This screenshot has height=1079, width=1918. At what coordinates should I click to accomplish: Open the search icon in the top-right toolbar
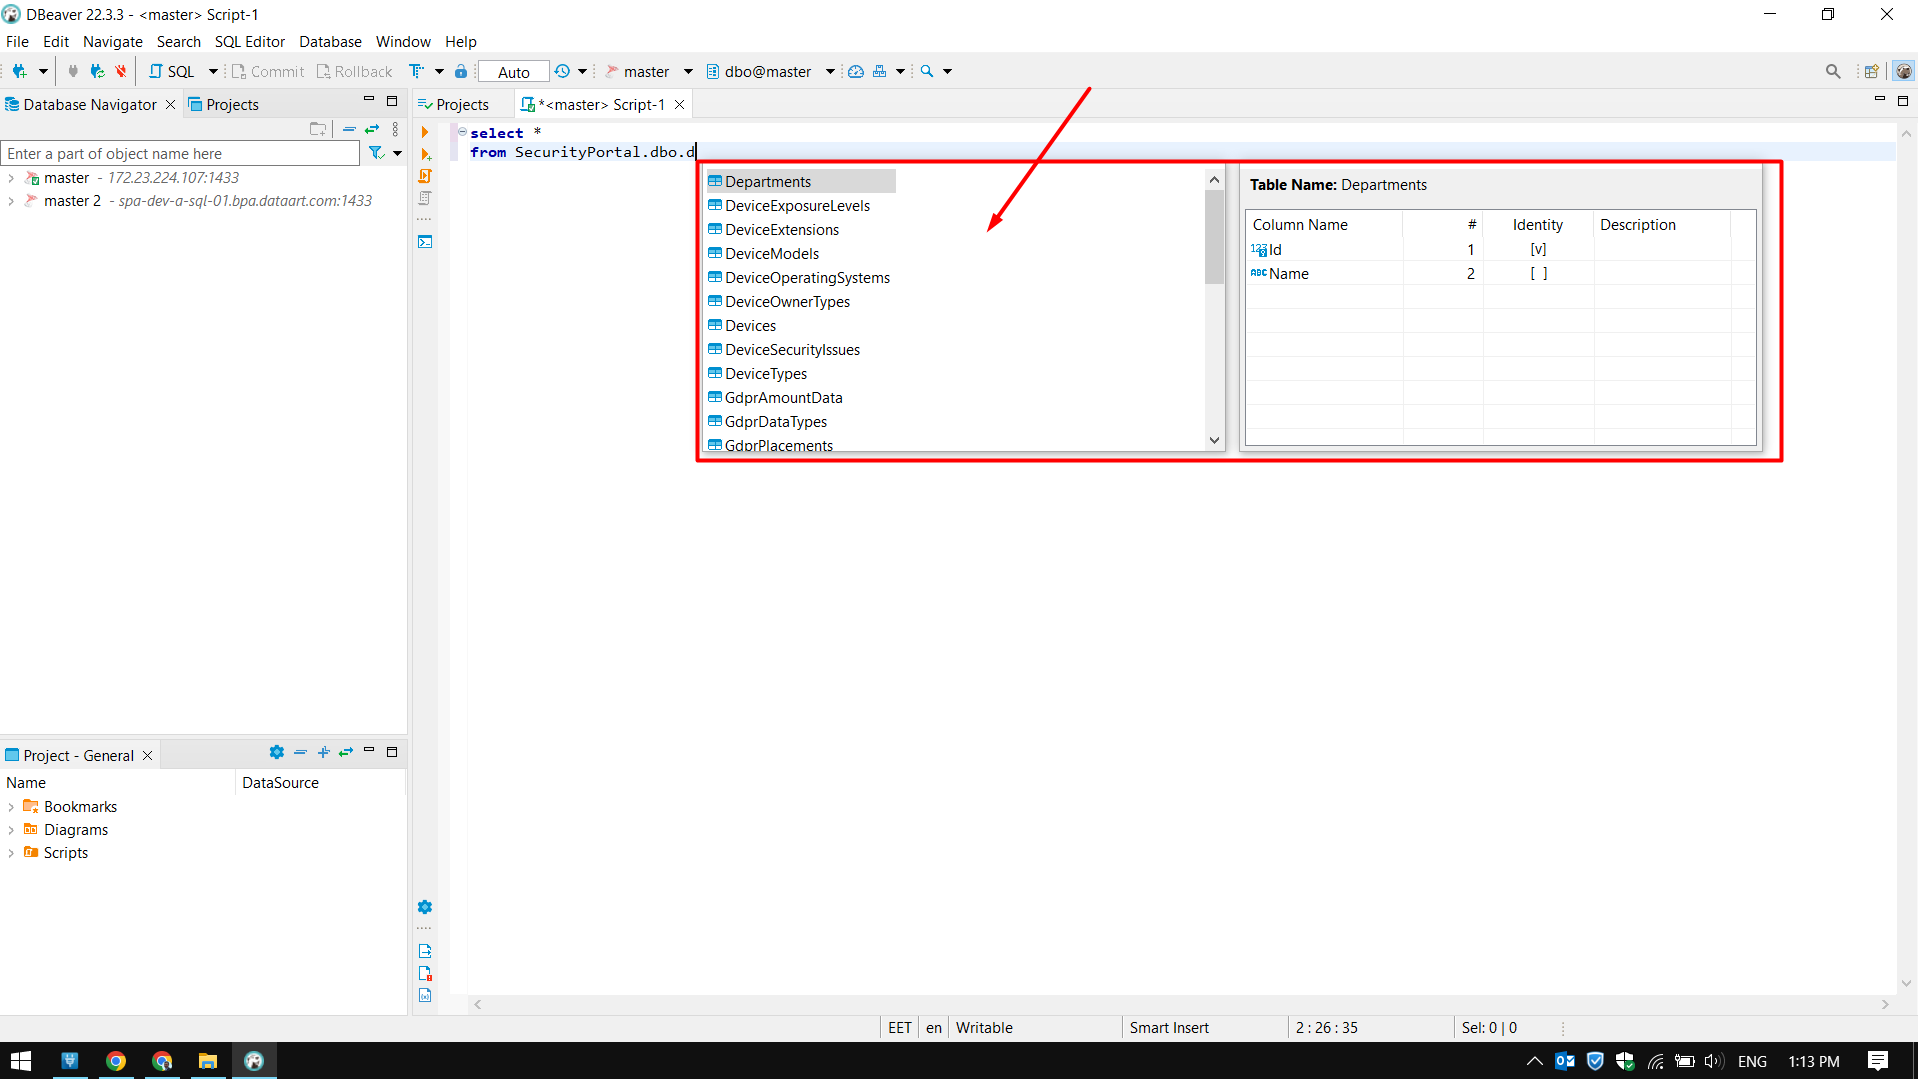1834,71
